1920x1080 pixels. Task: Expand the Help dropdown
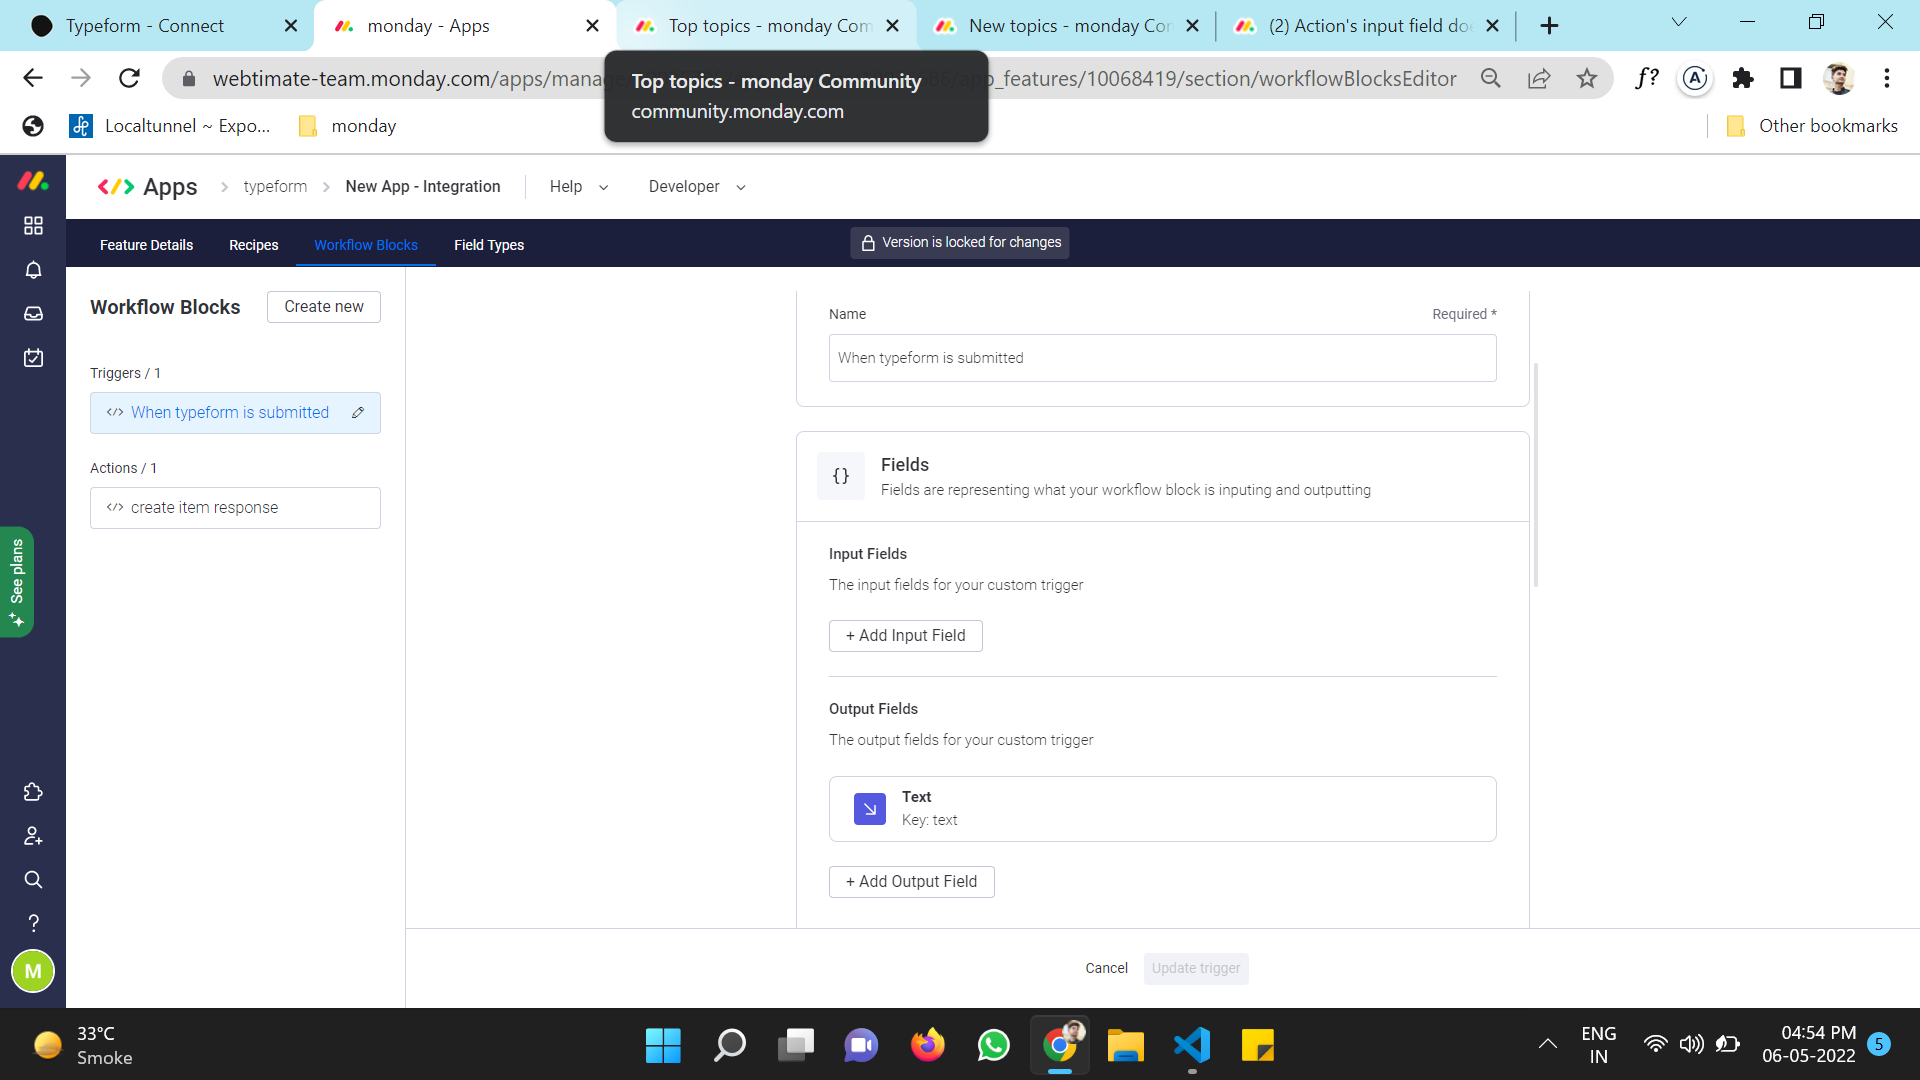[x=579, y=187]
